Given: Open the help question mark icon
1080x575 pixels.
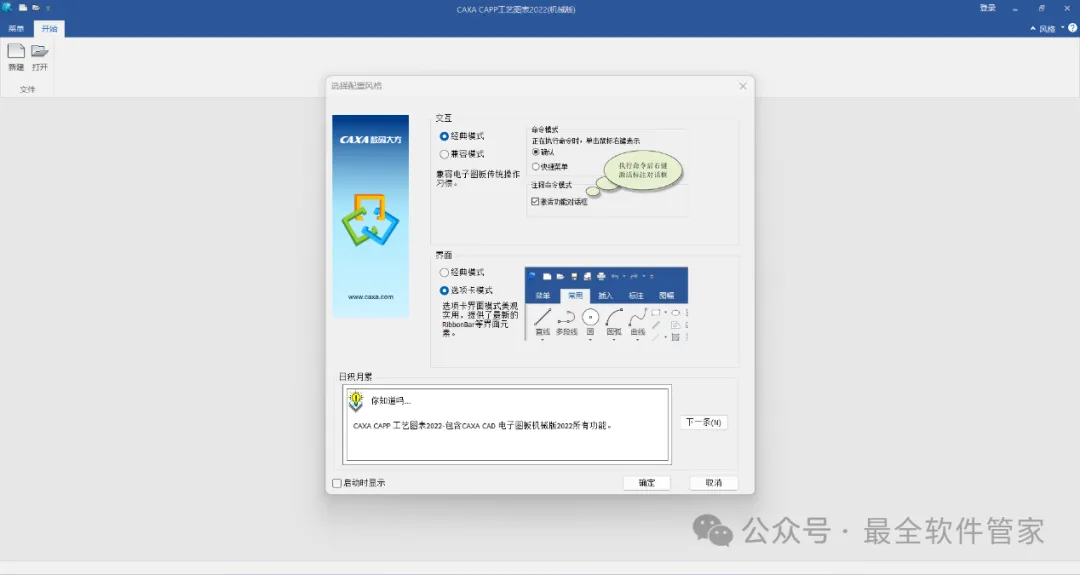Looking at the screenshot, I should point(1072,28).
